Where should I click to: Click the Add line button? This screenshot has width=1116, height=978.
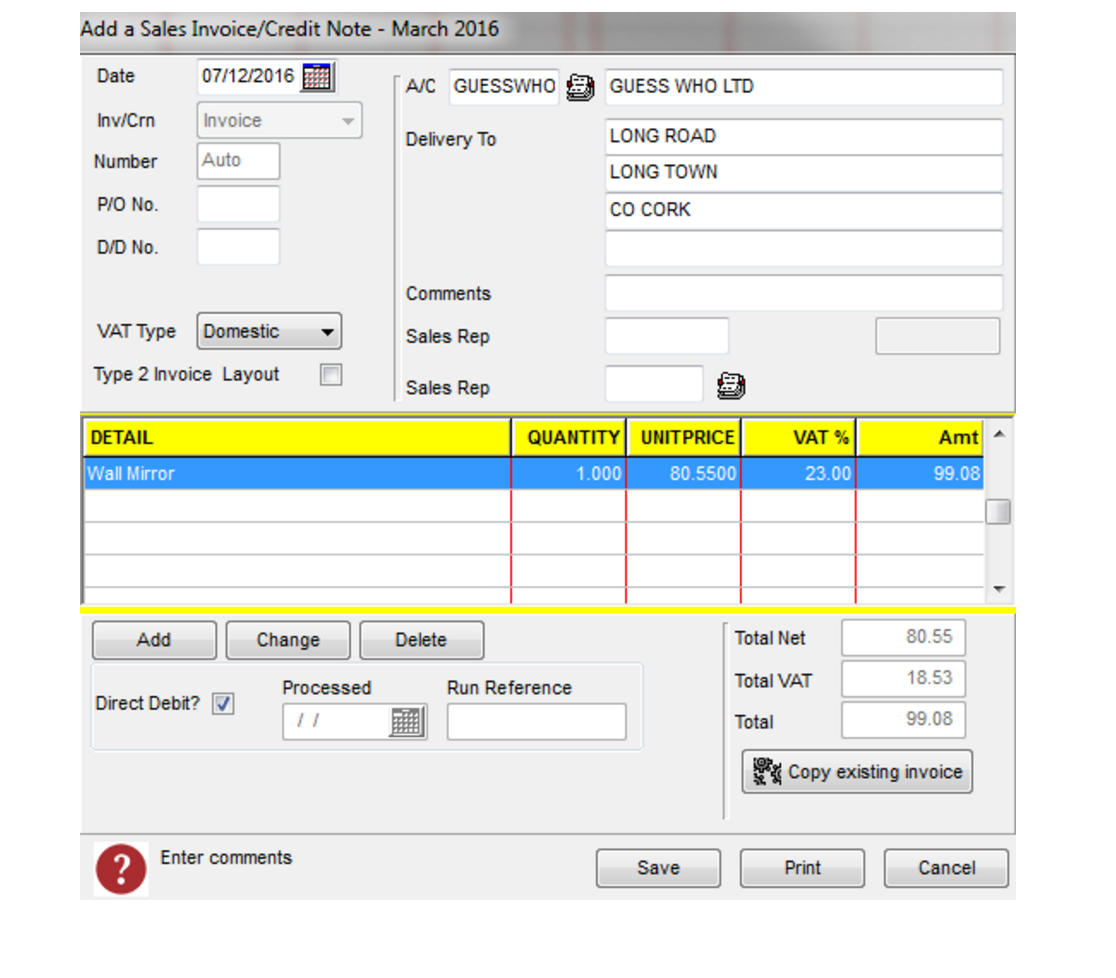[x=154, y=640]
